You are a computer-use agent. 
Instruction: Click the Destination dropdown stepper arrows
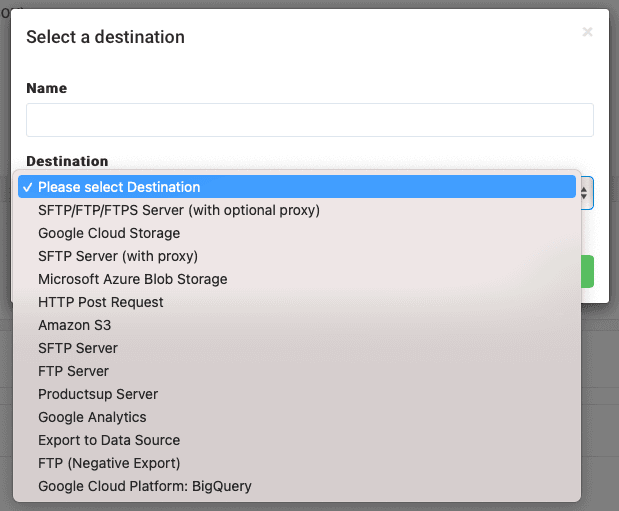click(586, 192)
